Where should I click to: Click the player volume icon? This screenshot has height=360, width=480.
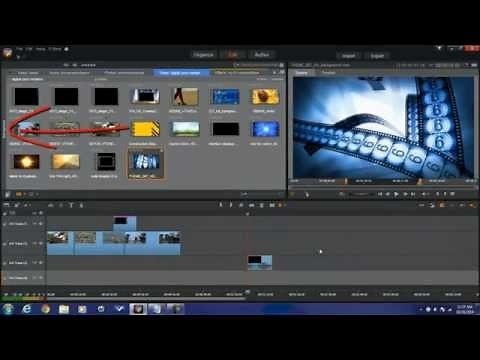point(425,194)
